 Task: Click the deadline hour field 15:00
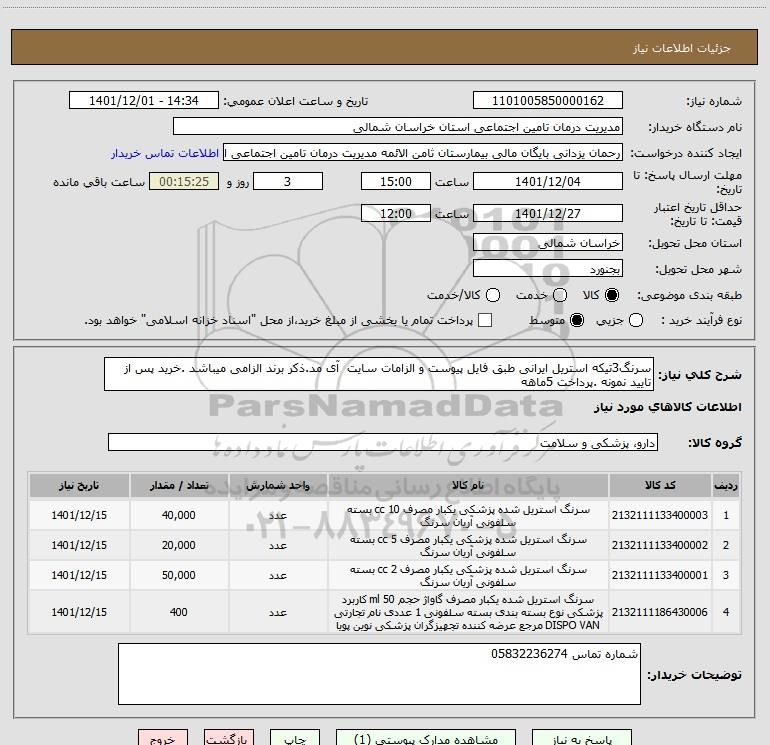point(396,181)
